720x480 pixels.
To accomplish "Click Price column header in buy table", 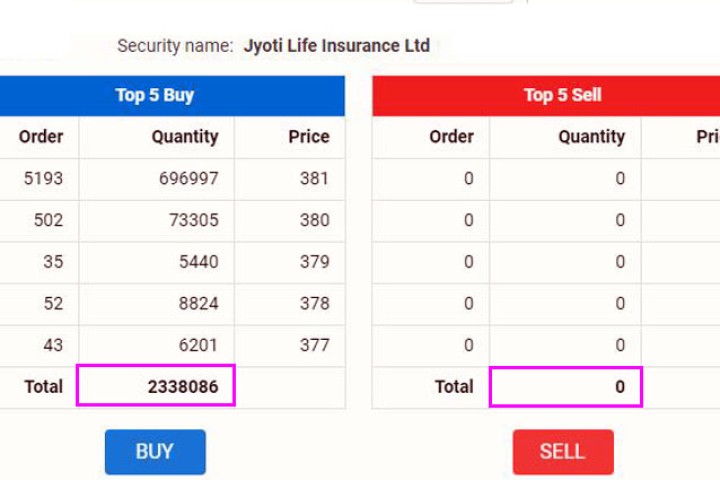I will pos(309,137).
